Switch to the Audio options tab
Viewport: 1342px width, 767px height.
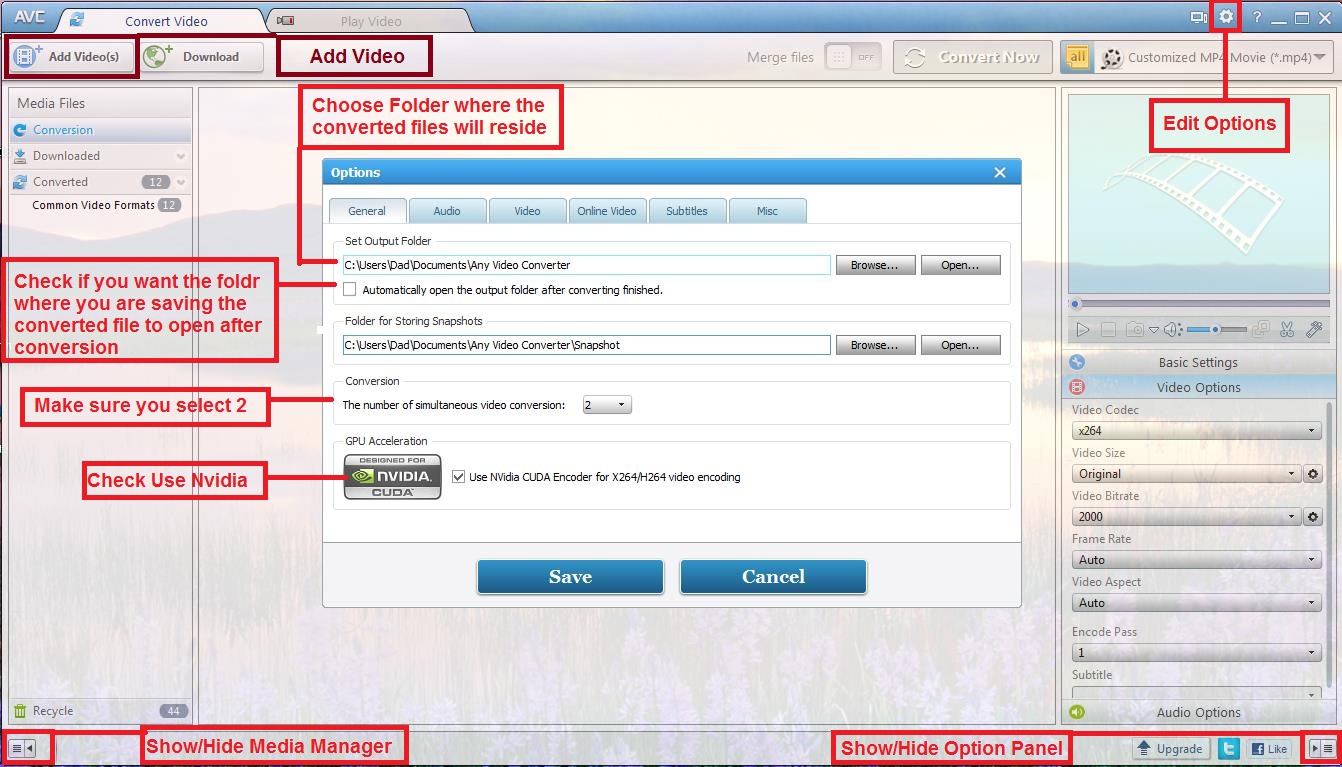[x=447, y=211]
